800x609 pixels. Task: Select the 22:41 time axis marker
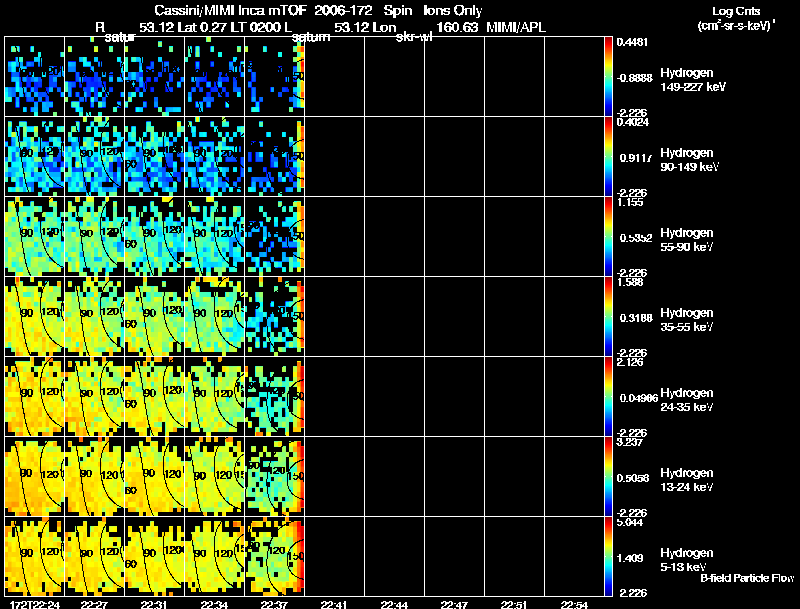334,604
